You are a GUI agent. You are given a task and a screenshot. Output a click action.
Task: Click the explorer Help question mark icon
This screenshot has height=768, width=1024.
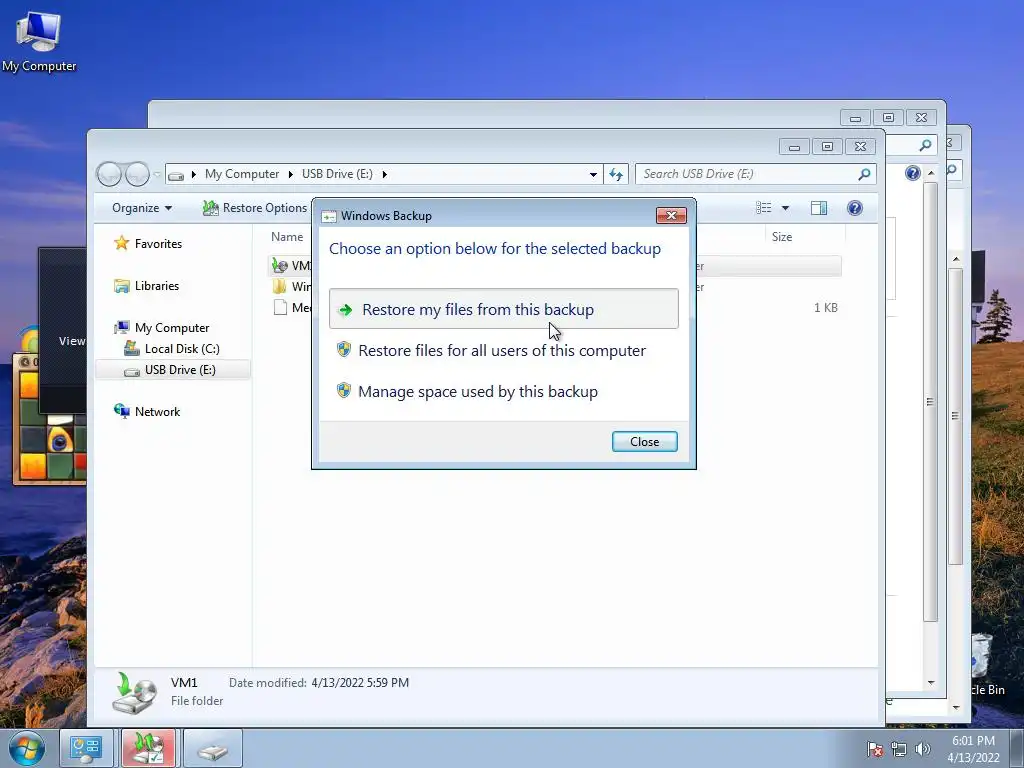click(854, 208)
